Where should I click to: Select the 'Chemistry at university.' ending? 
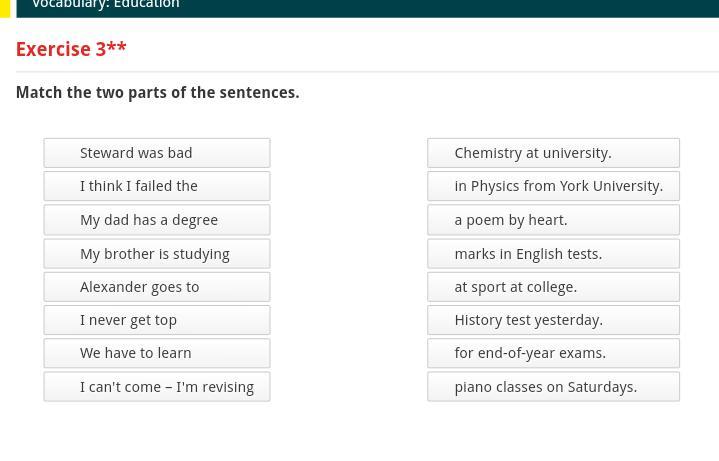[553, 153]
